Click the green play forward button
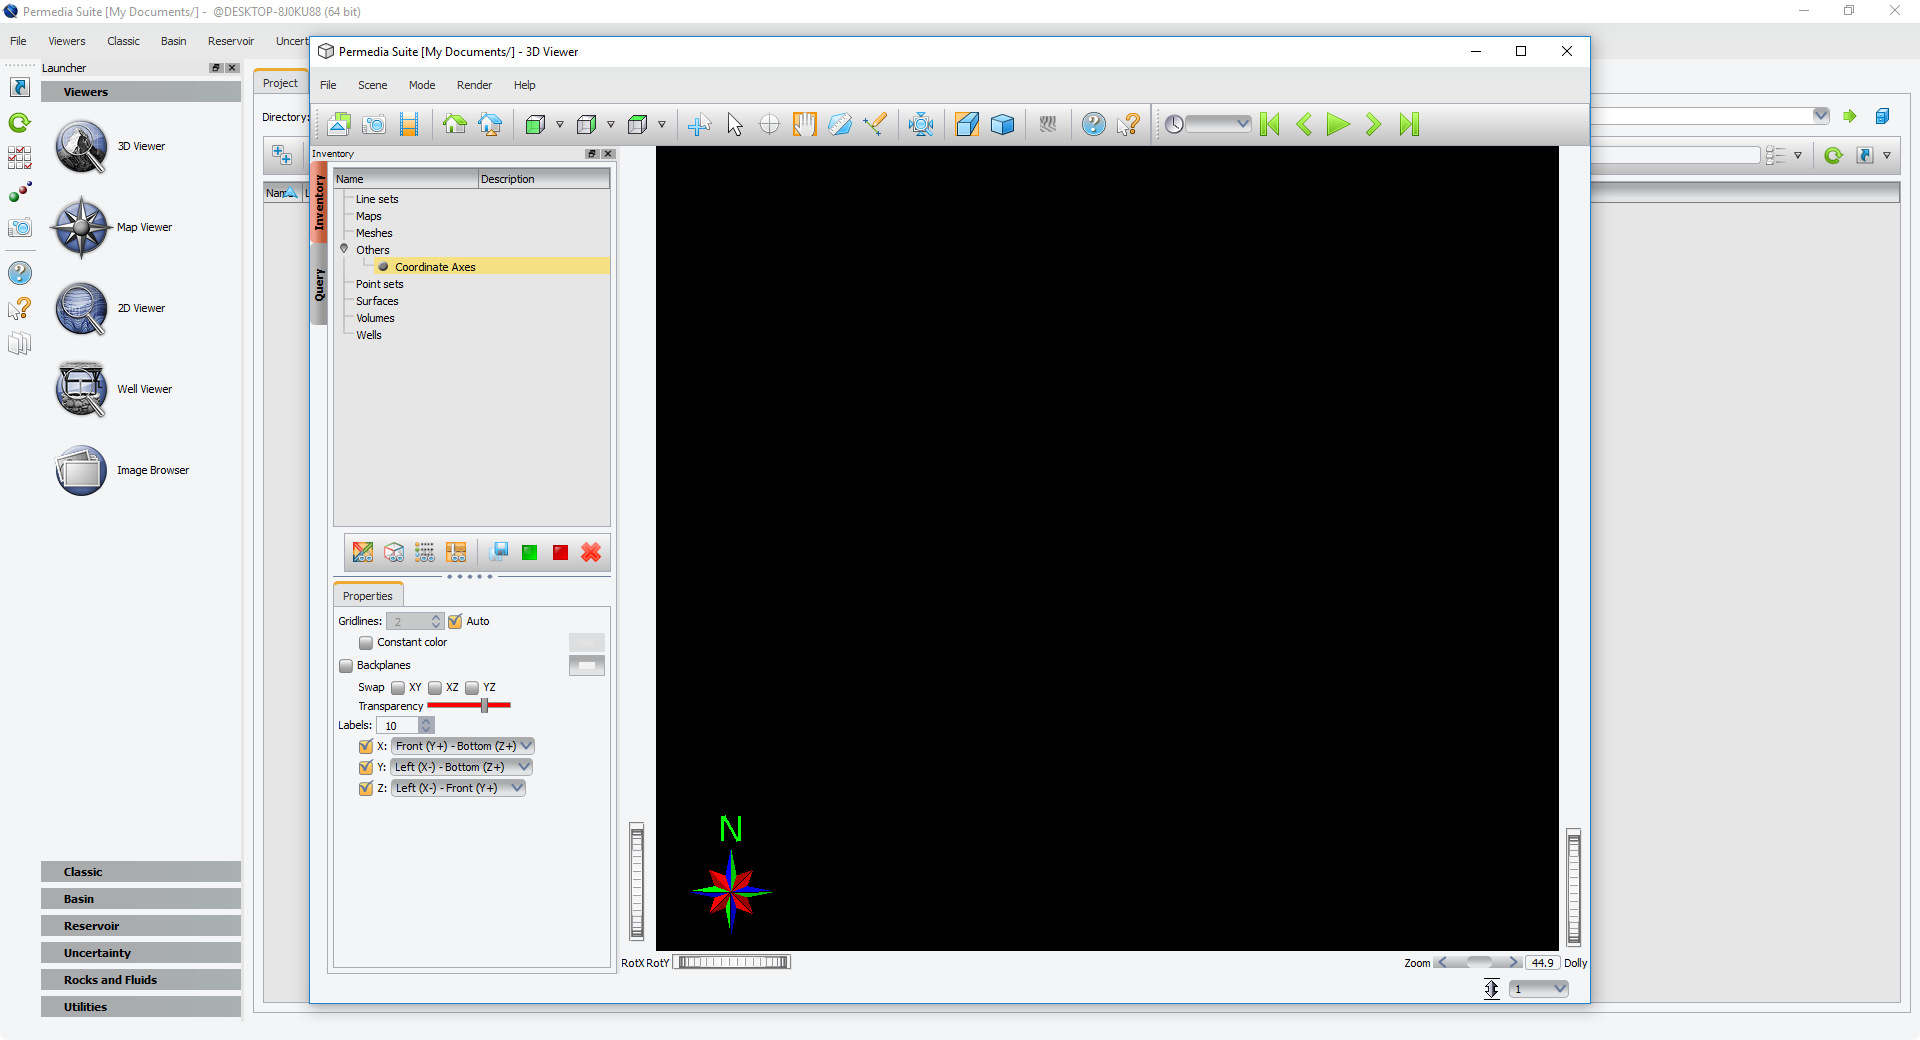1920x1040 pixels. (1338, 124)
